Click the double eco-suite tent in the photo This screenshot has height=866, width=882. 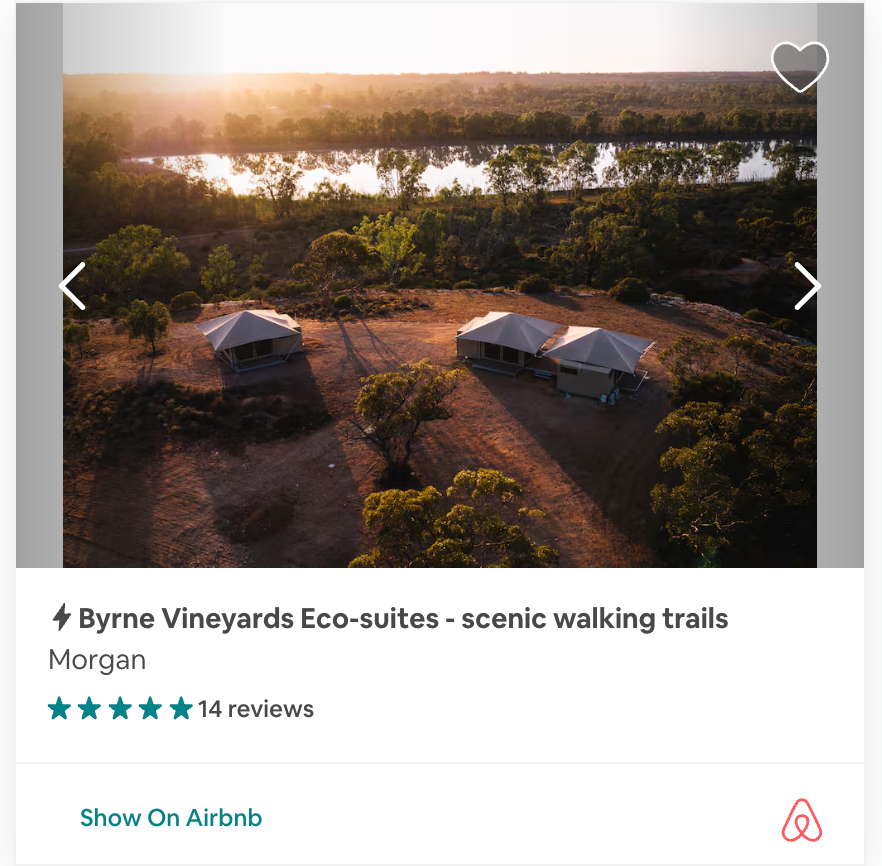coord(554,353)
